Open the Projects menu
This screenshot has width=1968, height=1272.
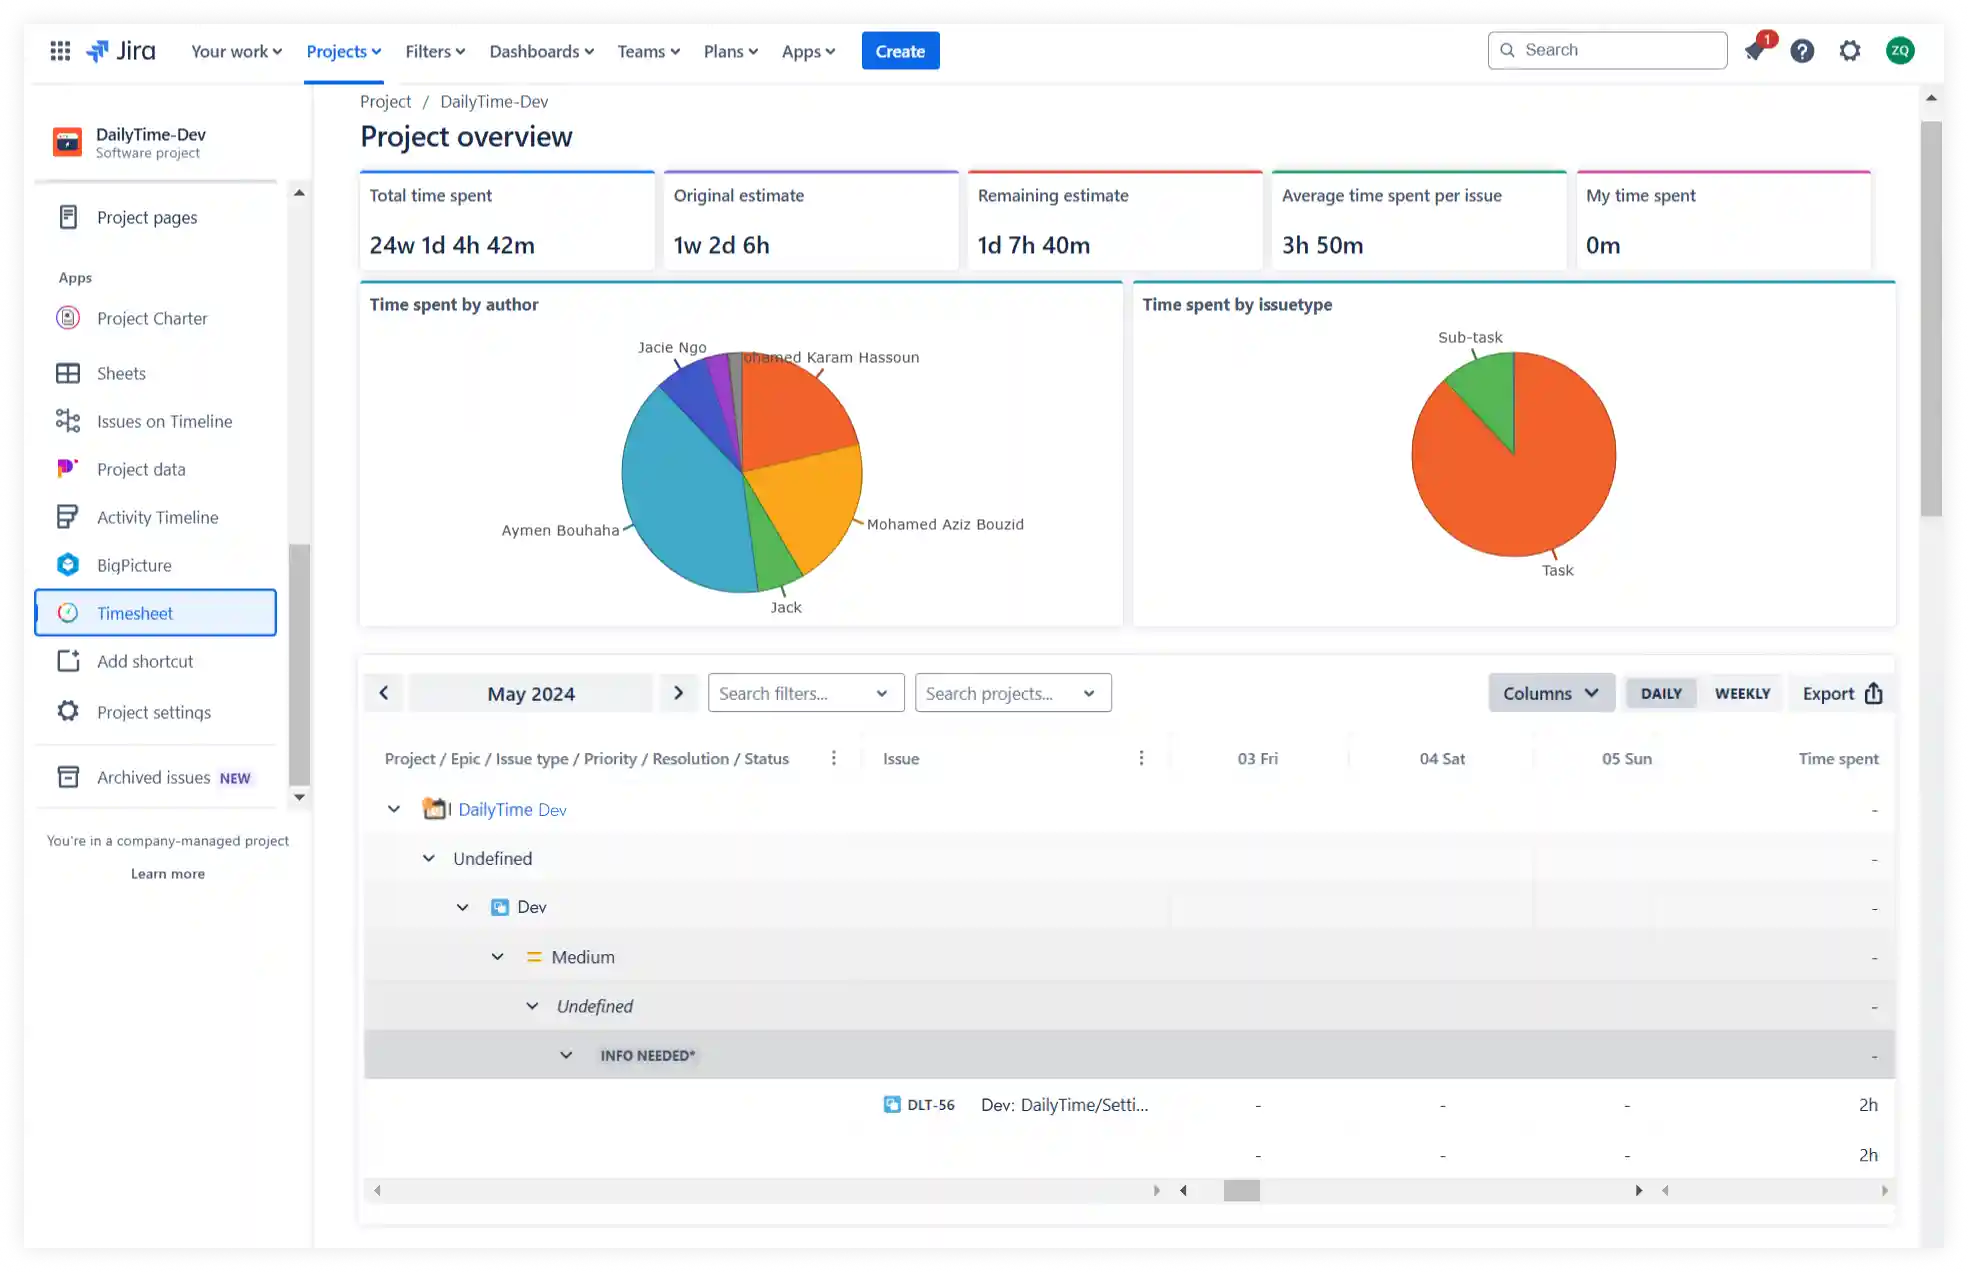(343, 51)
